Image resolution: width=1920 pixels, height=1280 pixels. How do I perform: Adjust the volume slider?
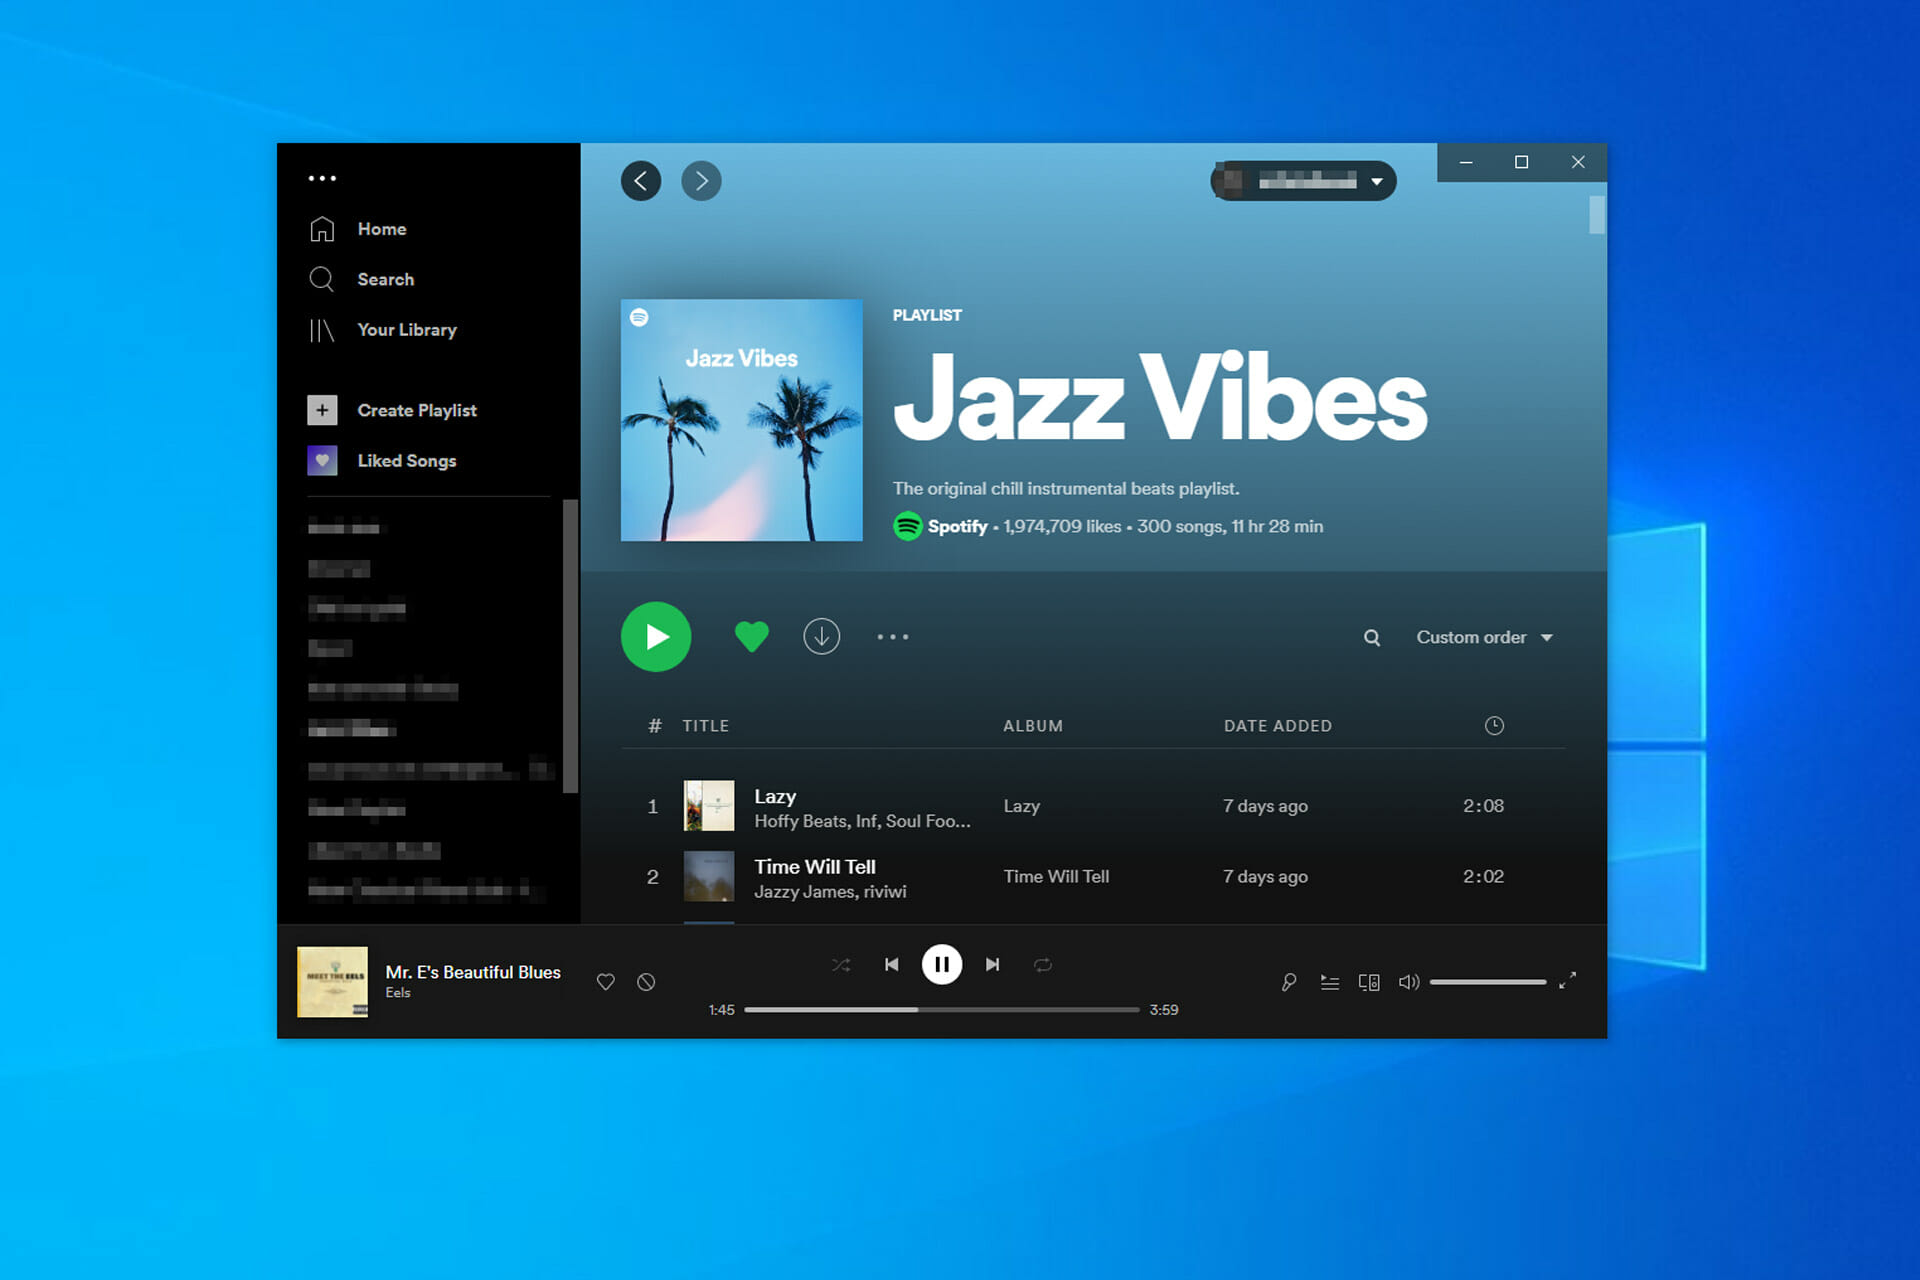point(1487,982)
